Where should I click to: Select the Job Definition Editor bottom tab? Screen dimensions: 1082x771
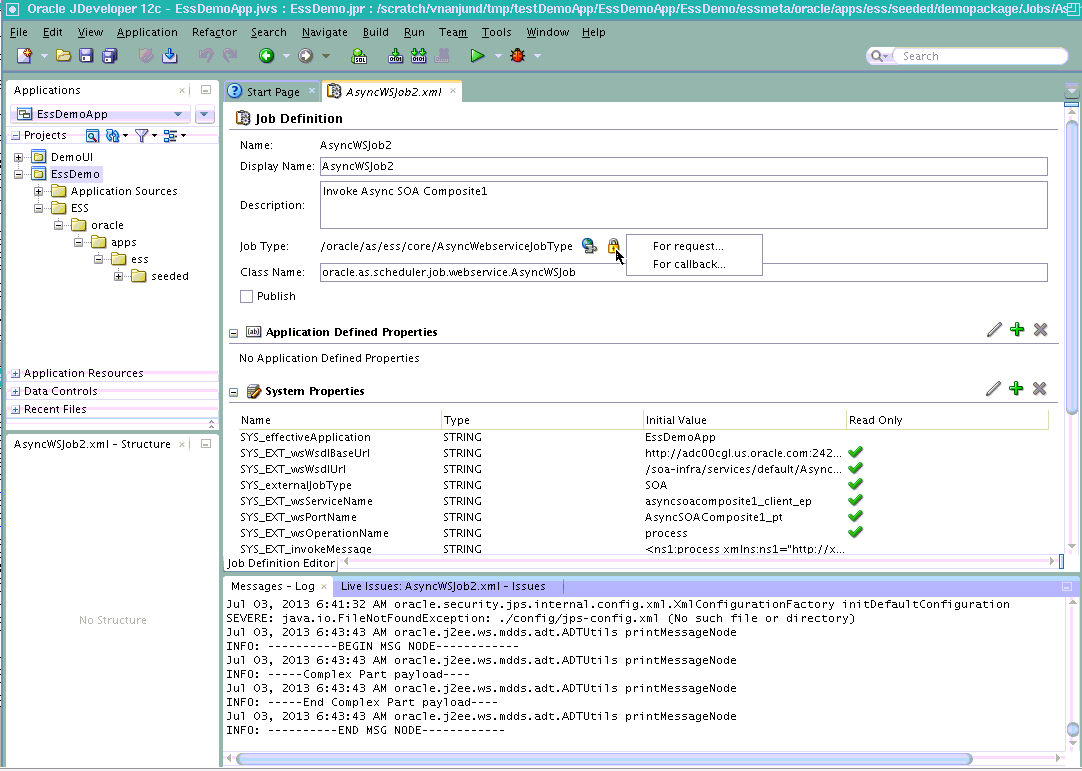(281, 563)
